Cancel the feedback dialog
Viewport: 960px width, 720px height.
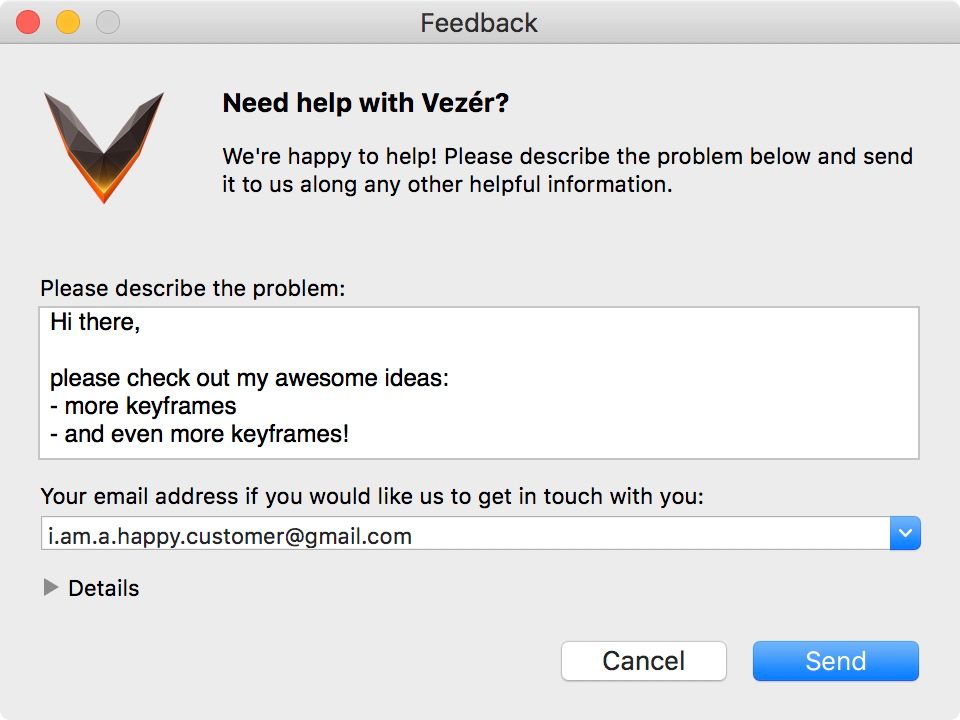(643, 661)
